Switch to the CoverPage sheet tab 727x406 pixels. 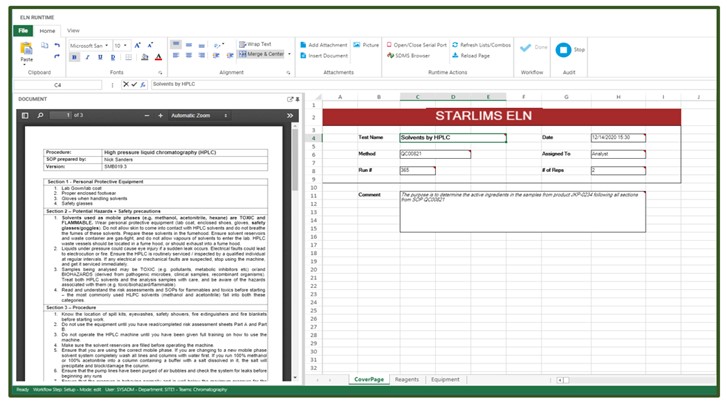pyautogui.click(x=369, y=379)
